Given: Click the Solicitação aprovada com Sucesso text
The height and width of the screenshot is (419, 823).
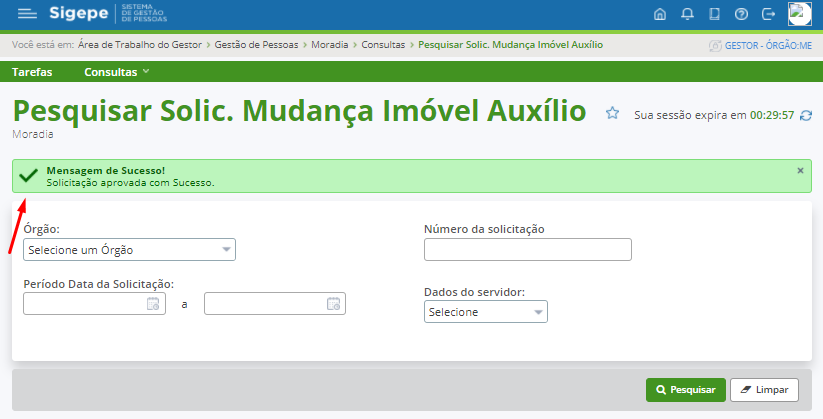Looking at the screenshot, I should click(130, 183).
